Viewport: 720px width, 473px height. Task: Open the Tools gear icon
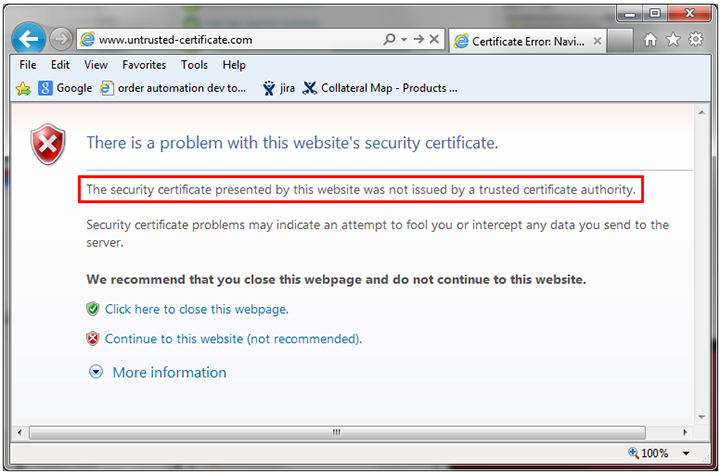[696, 40]
